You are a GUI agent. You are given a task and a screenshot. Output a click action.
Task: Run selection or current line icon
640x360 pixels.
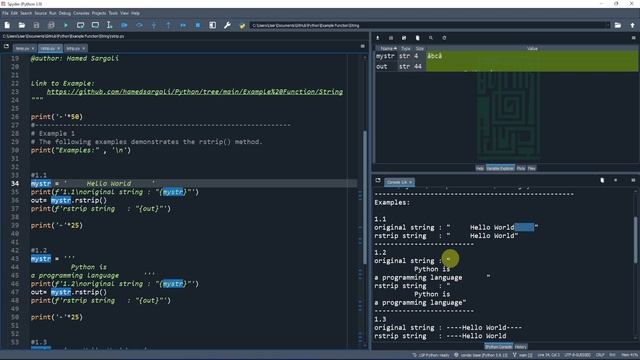[x=109, y=25]
